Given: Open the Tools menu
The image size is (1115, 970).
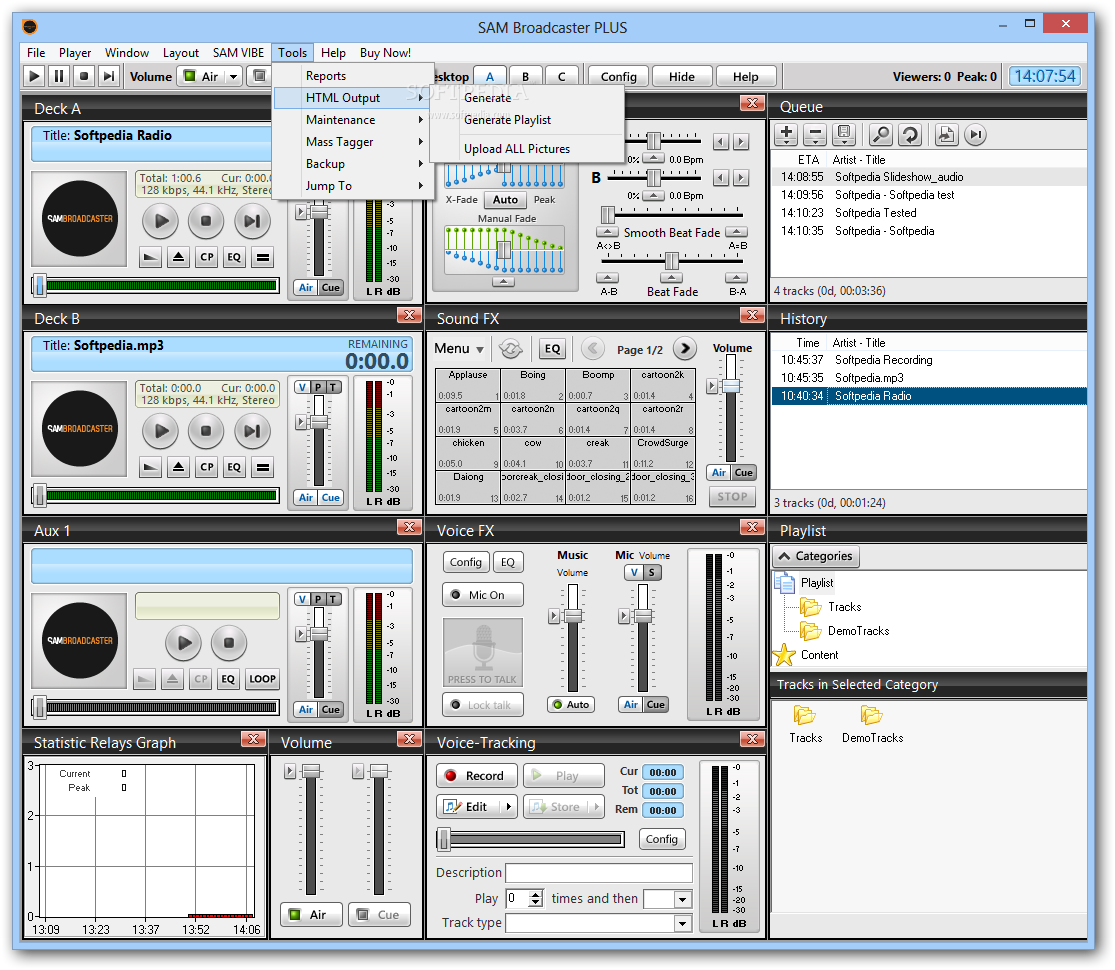Looking at the screenshot, I should tap(292, 53).
